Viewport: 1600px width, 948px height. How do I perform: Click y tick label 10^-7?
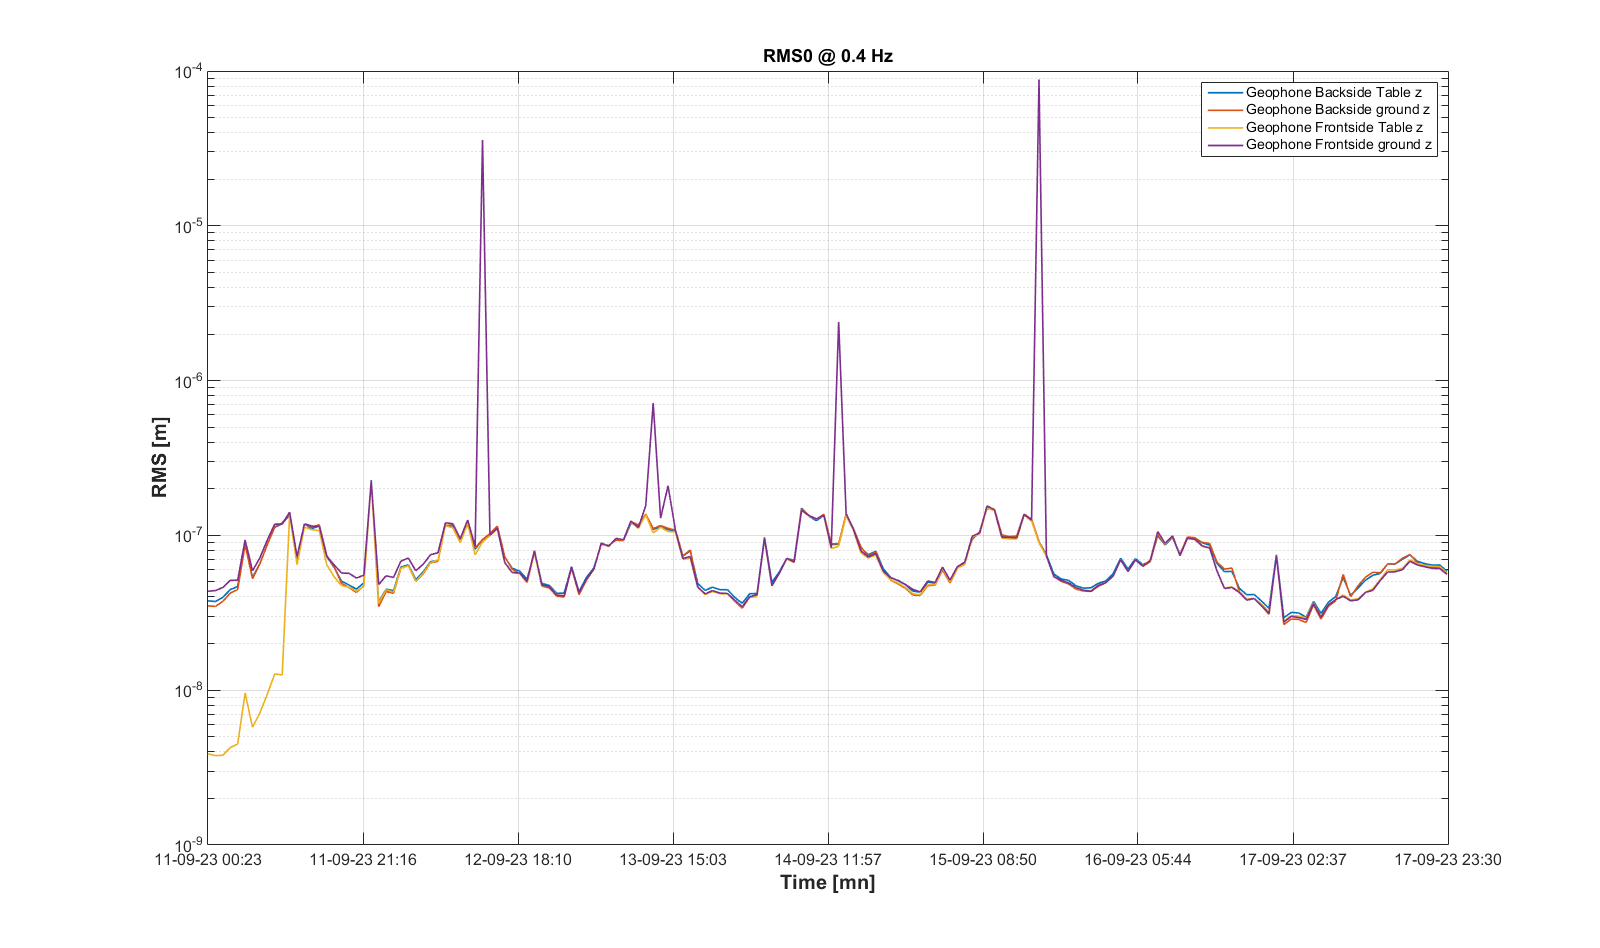coord(188,535)
